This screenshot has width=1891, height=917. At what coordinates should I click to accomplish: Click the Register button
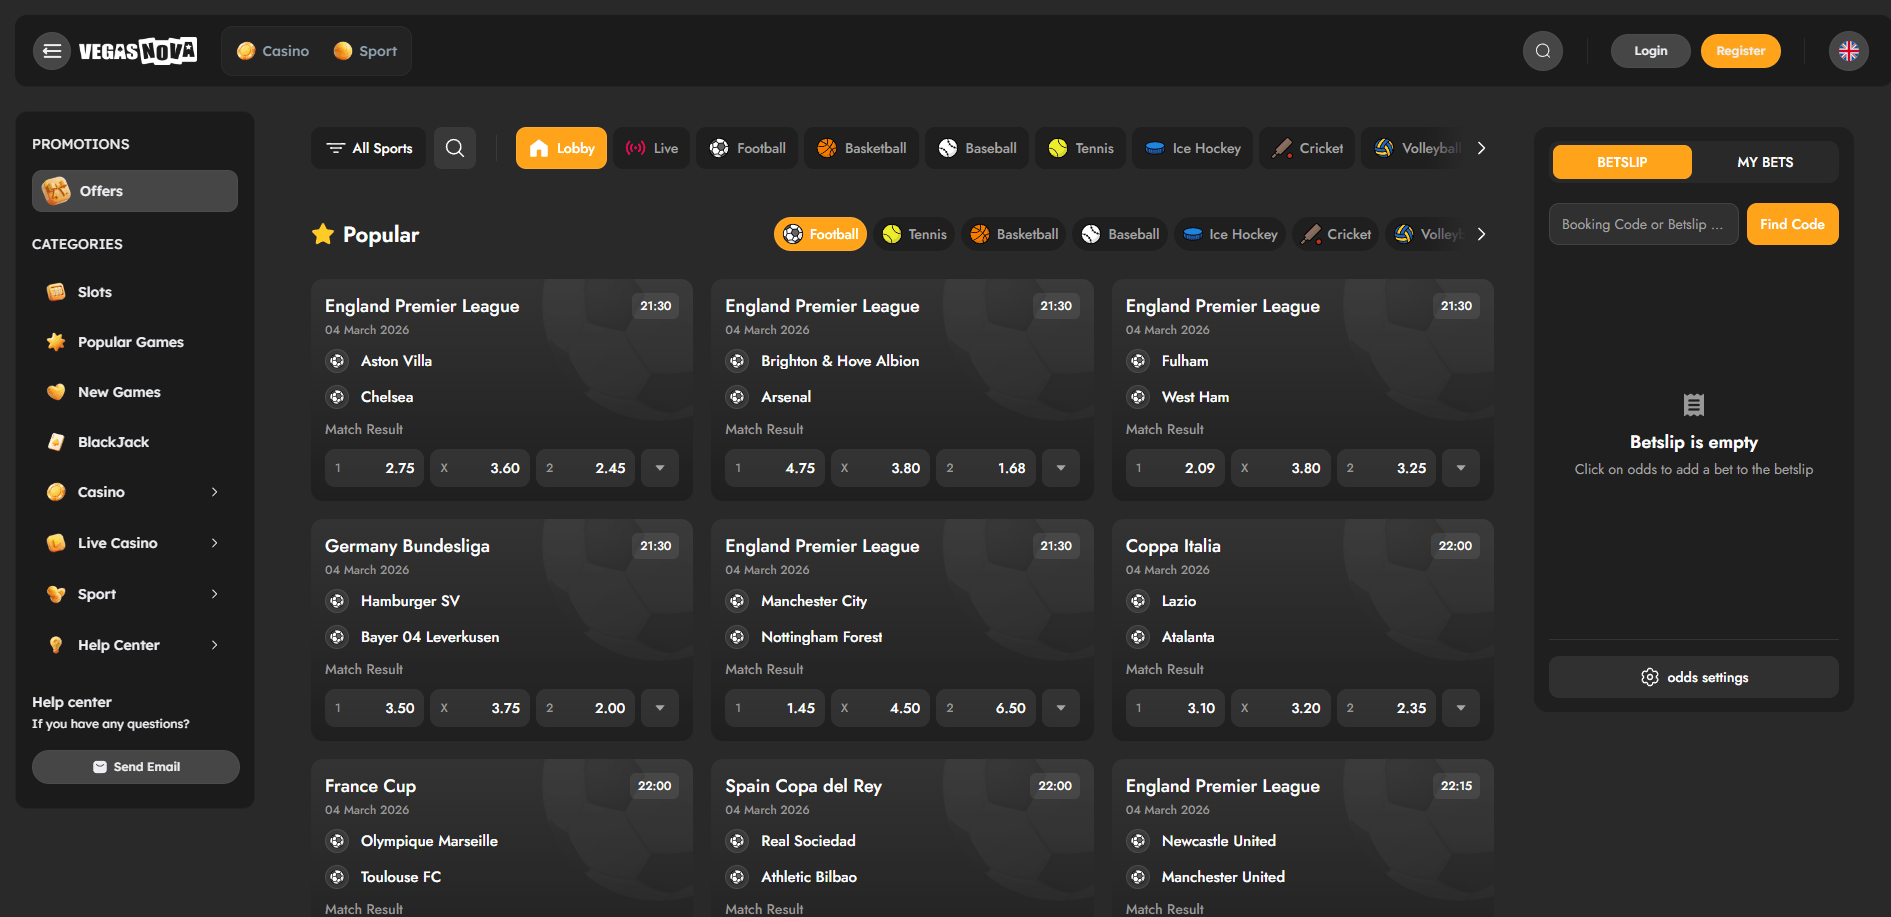pyautogui.click(x=1740, y=50)
